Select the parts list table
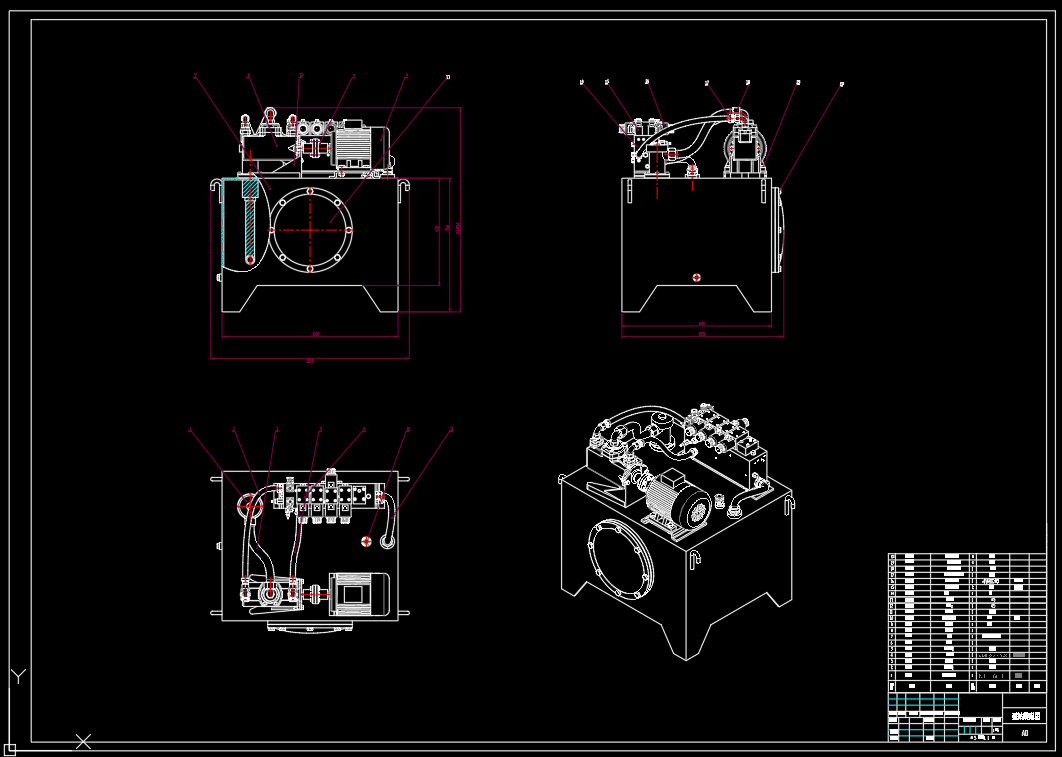This screenshot has height=757, width=1062. 967,623
